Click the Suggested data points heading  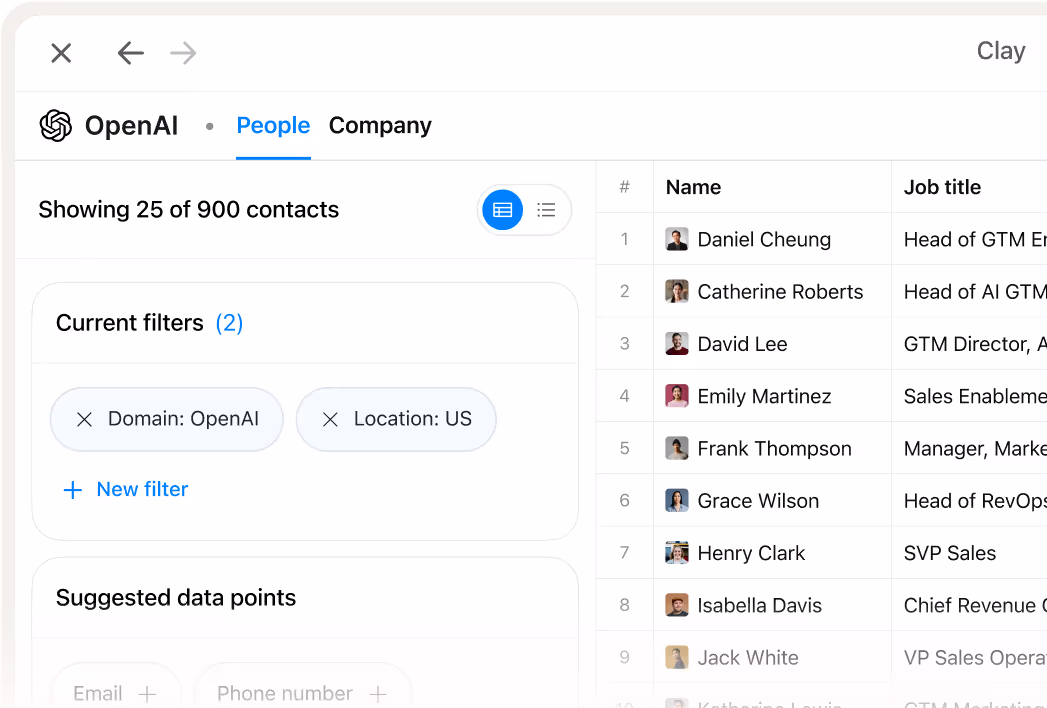pyautogui.click(x=176, y=598)
